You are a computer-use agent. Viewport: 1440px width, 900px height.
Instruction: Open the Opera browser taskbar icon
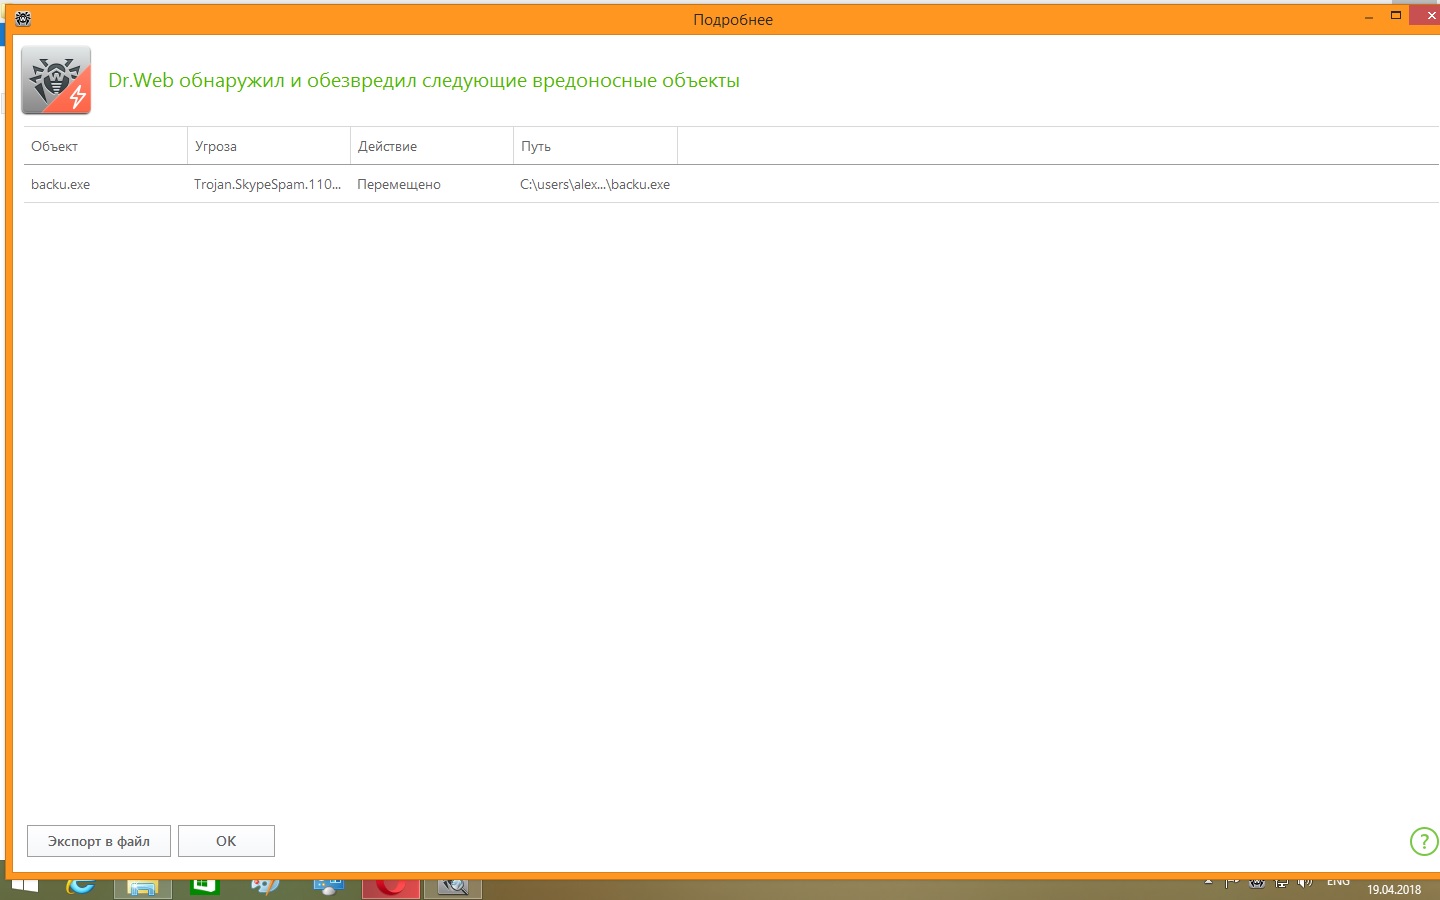(390, 887)
